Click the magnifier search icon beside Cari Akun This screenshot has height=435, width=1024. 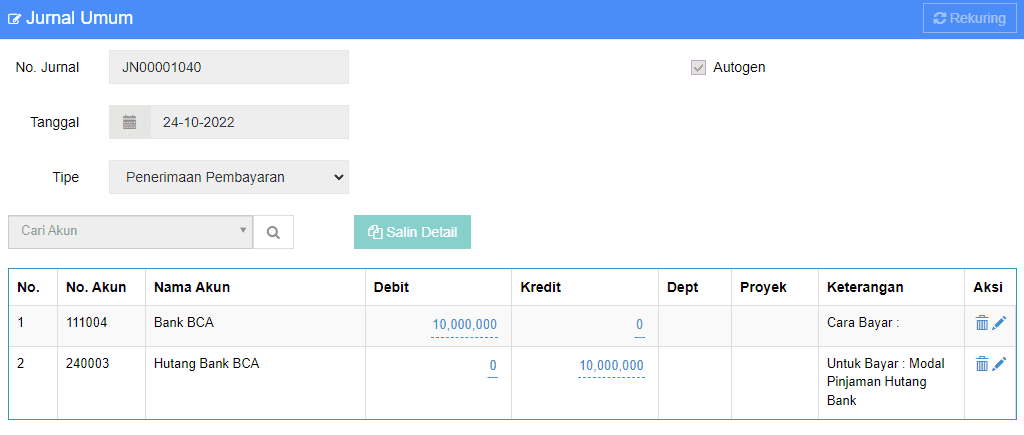tap(274, 232)
